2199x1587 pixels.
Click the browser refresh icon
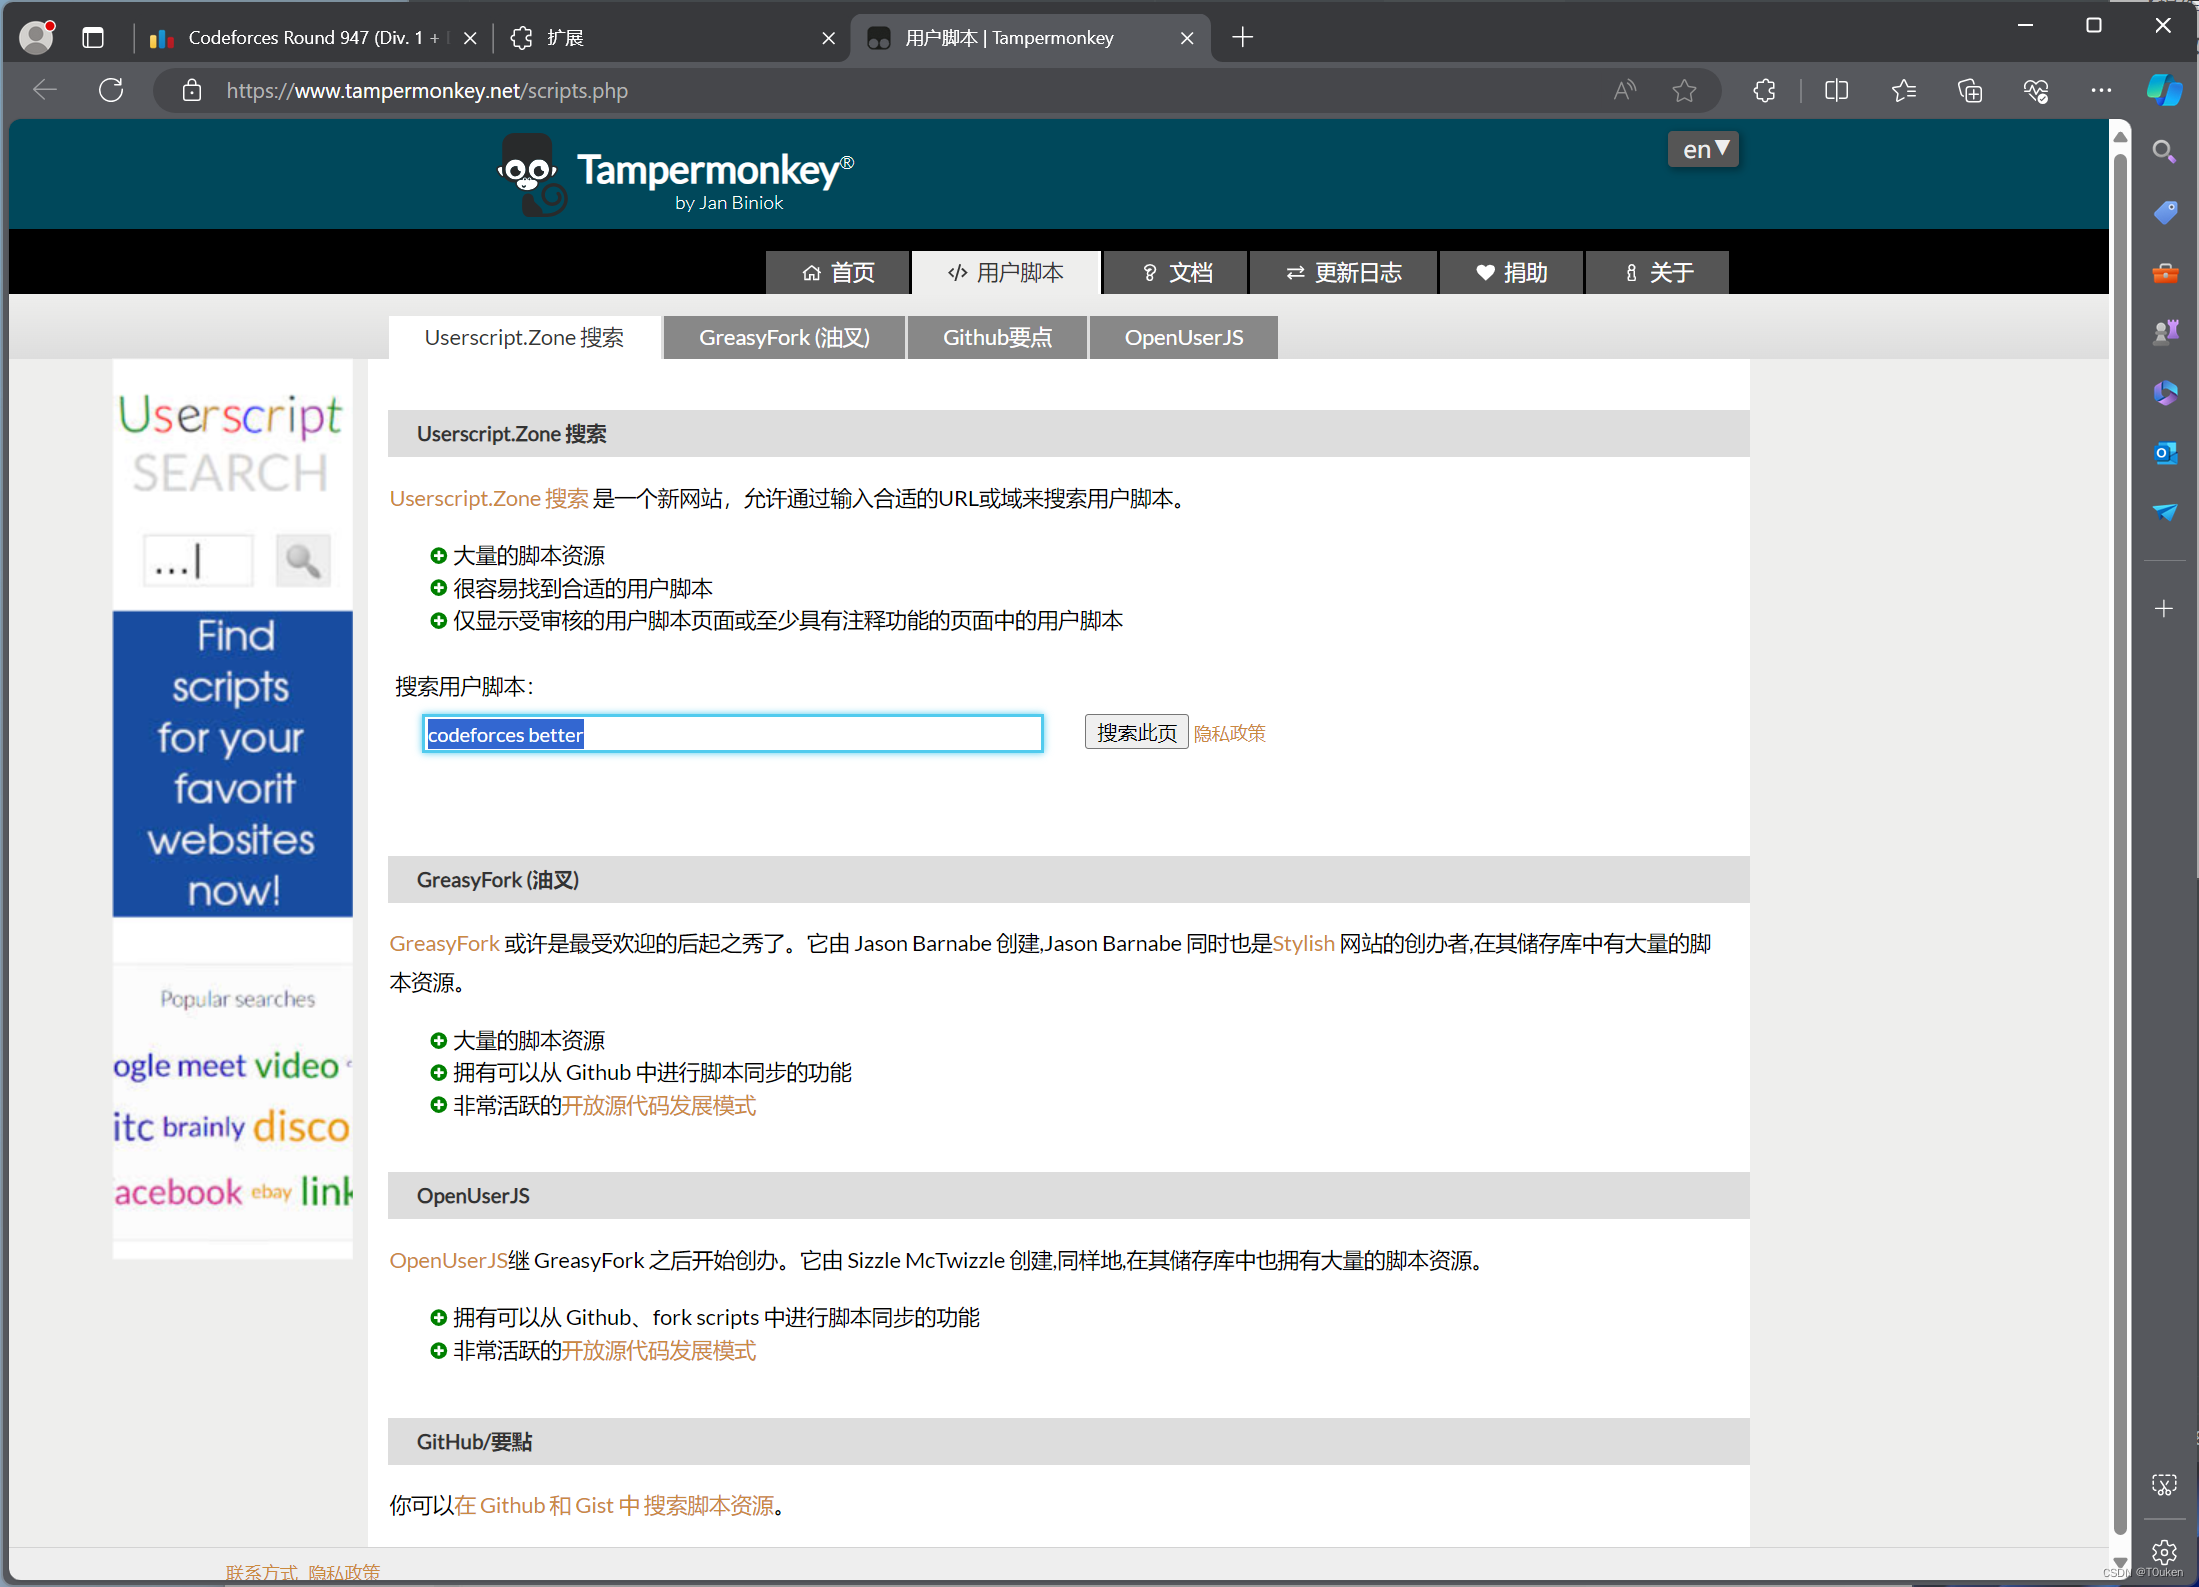tap(111, 91)
